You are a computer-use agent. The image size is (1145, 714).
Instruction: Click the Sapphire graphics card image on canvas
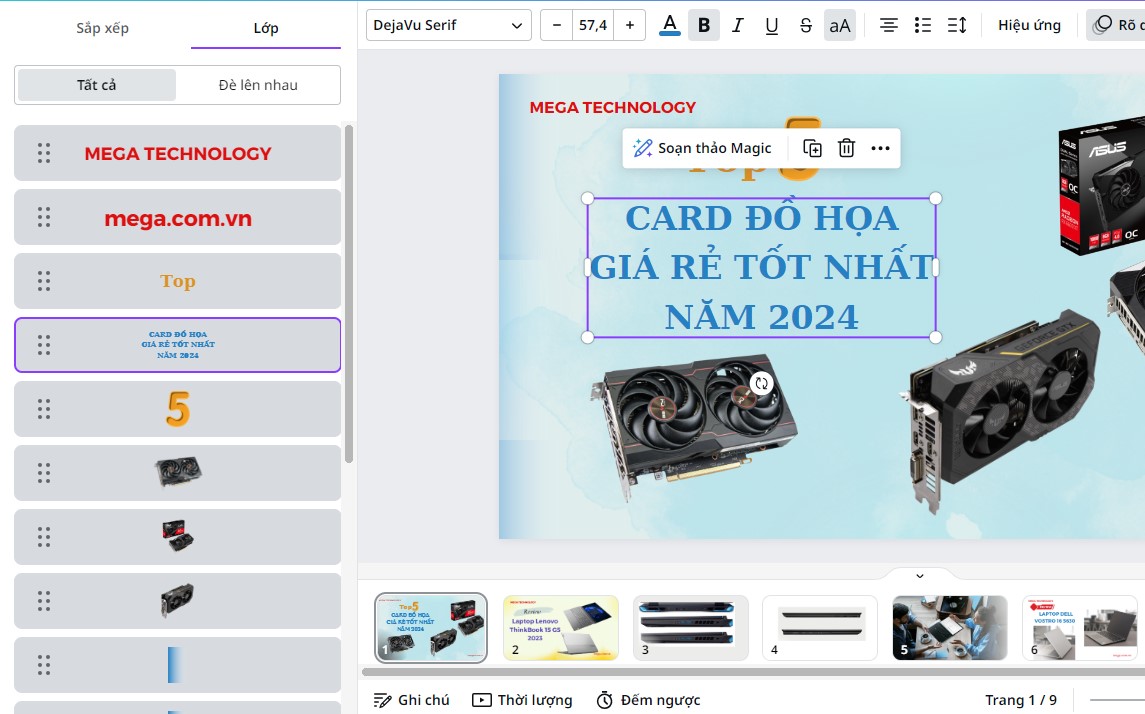pyautogui.click(x=694, y=427)
